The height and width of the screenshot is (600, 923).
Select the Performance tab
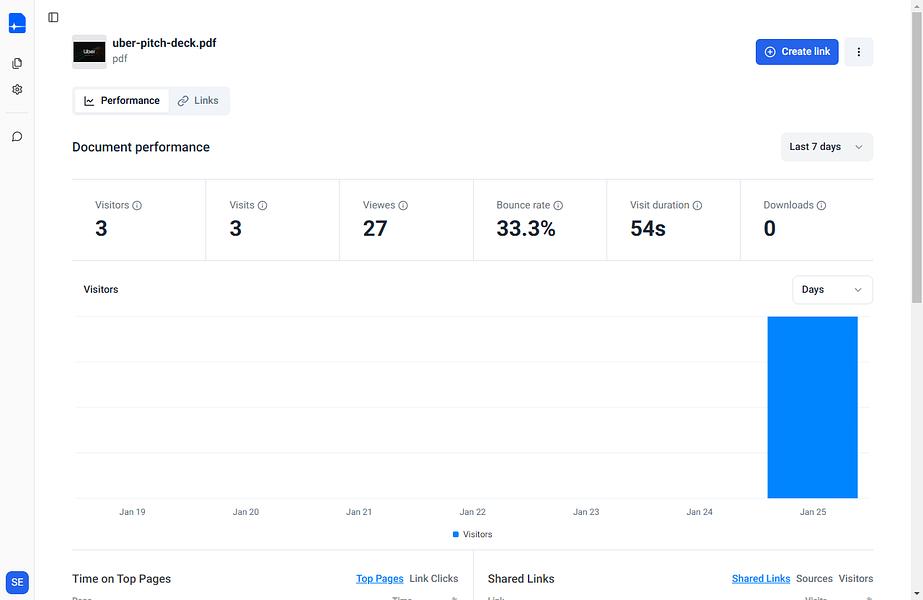[122, 101]
